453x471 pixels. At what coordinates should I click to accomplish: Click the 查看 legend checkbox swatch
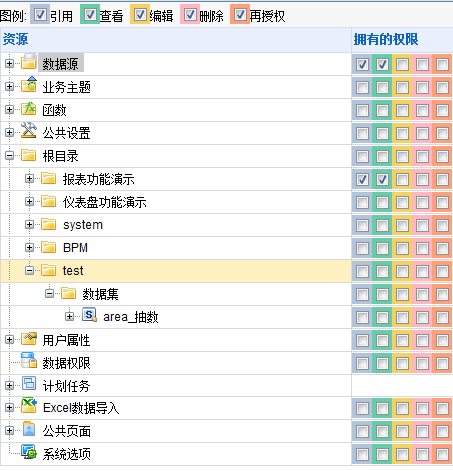pyautogui.click(x=90, y=14)
